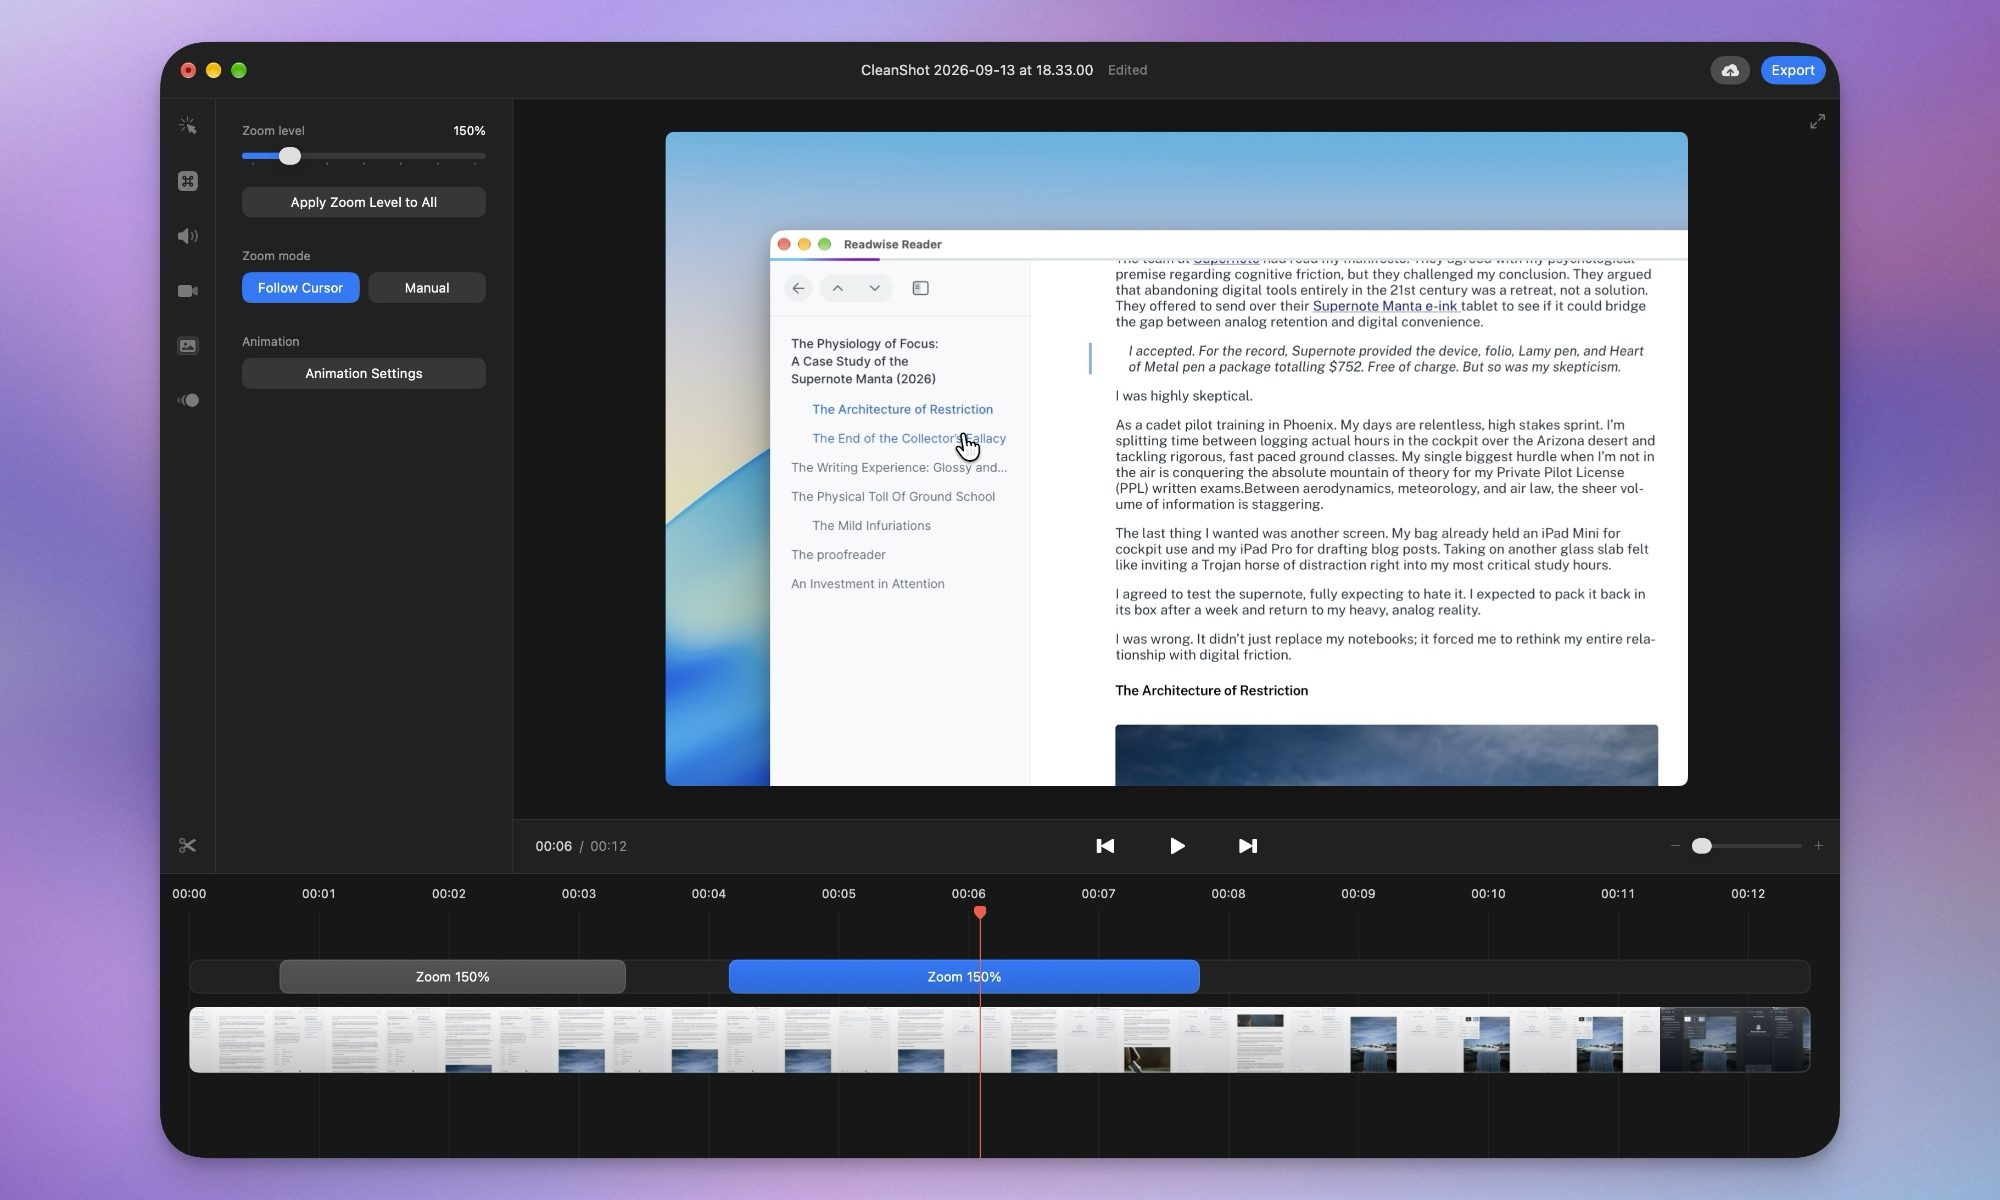Skip to the start of the recording

(x=1105, y=846)
